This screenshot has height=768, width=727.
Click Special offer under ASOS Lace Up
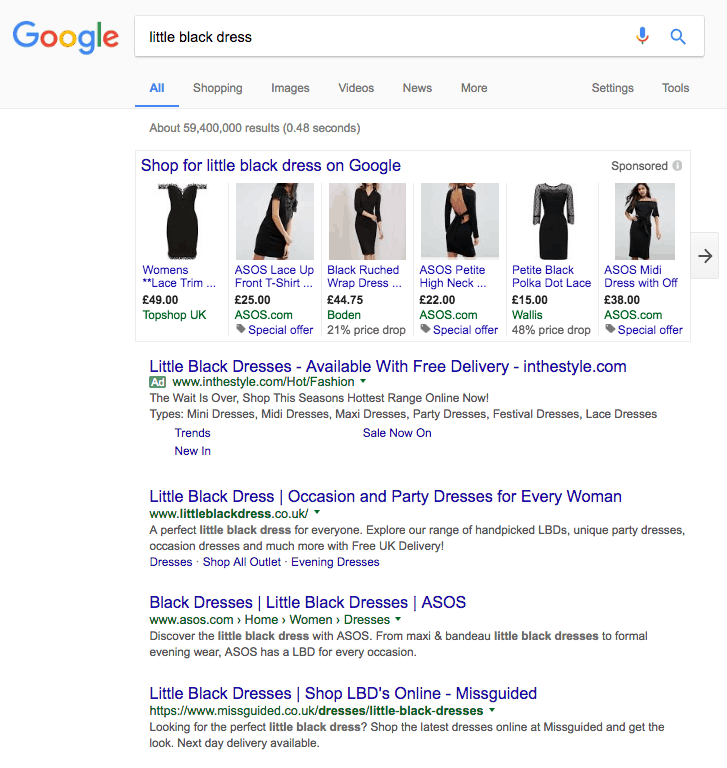click(x=280, y=330)
